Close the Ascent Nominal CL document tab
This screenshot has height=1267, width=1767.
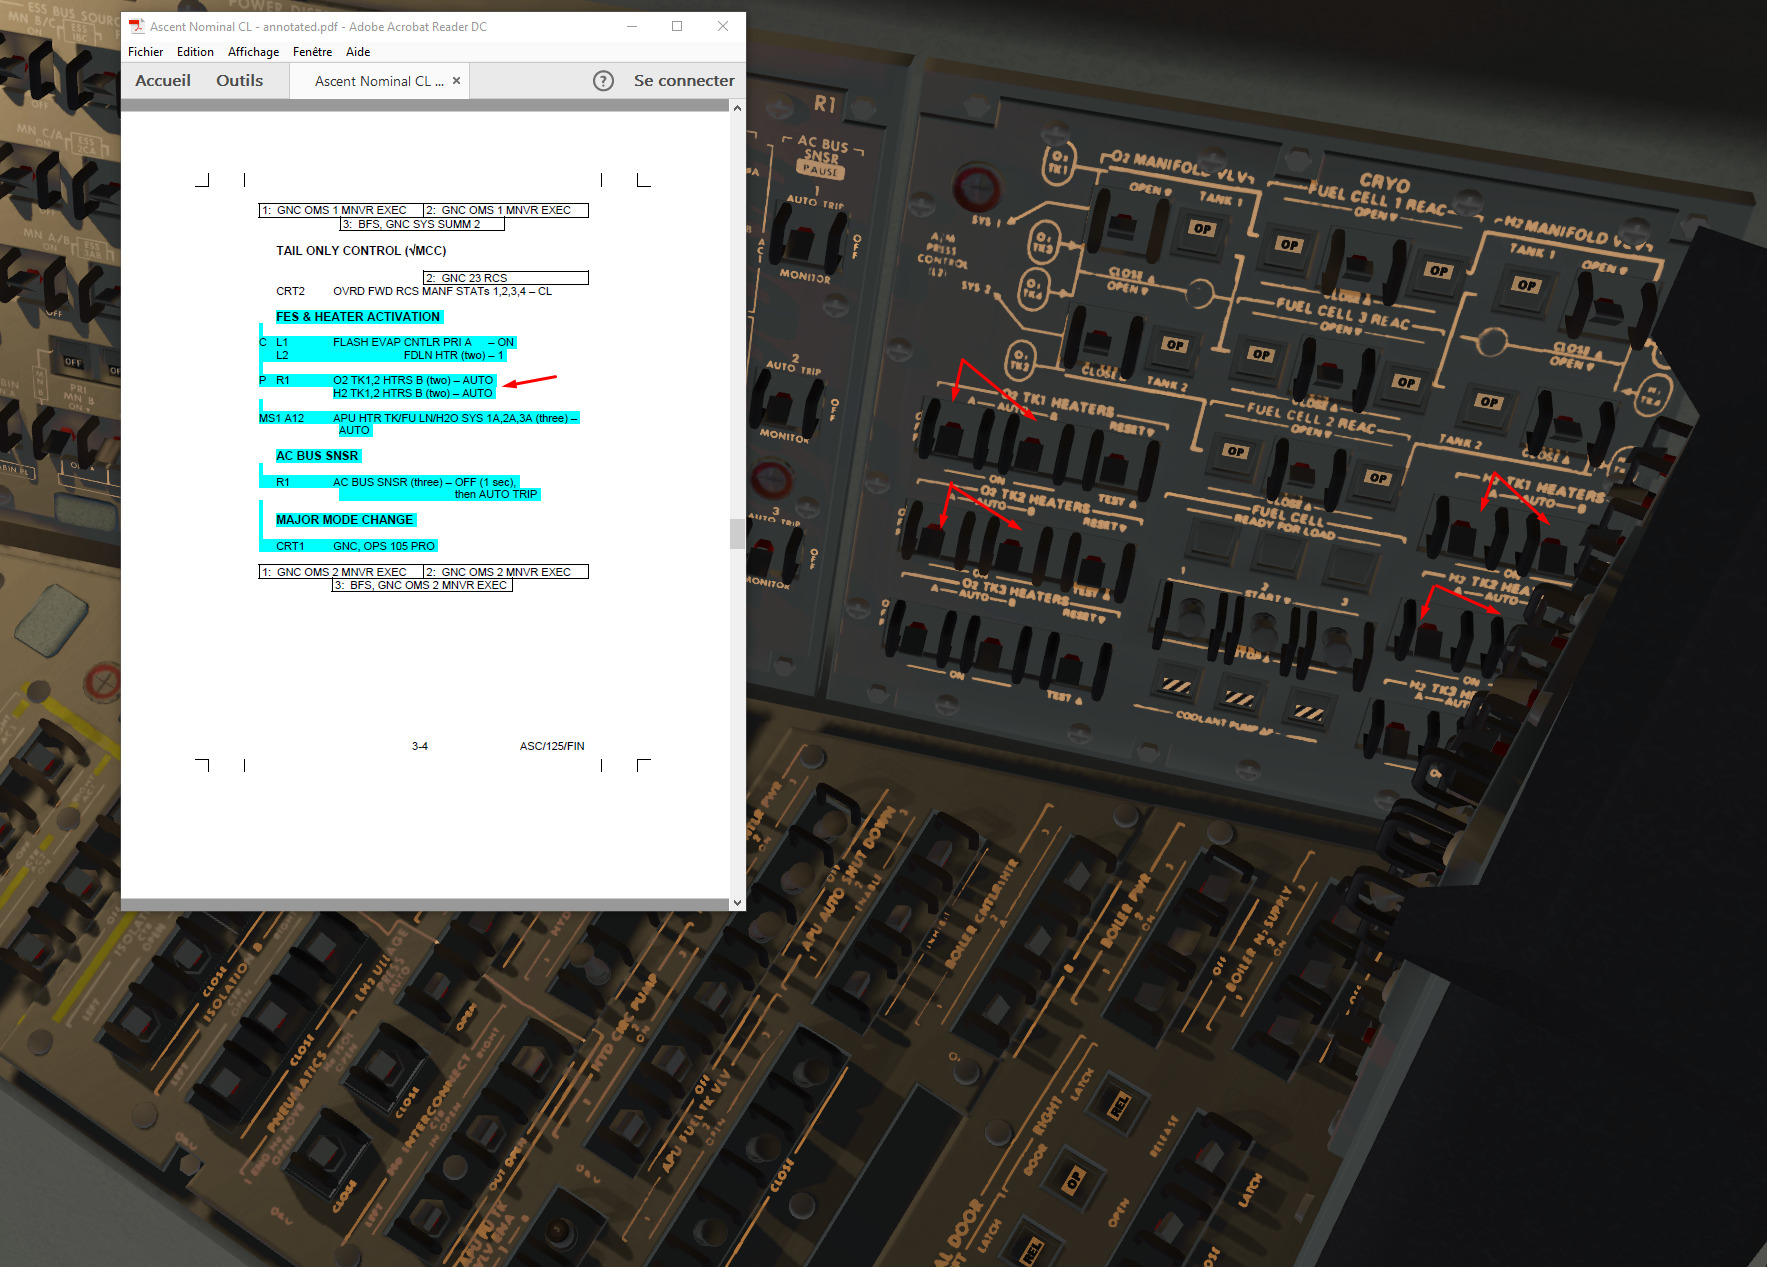pos(457,81)
